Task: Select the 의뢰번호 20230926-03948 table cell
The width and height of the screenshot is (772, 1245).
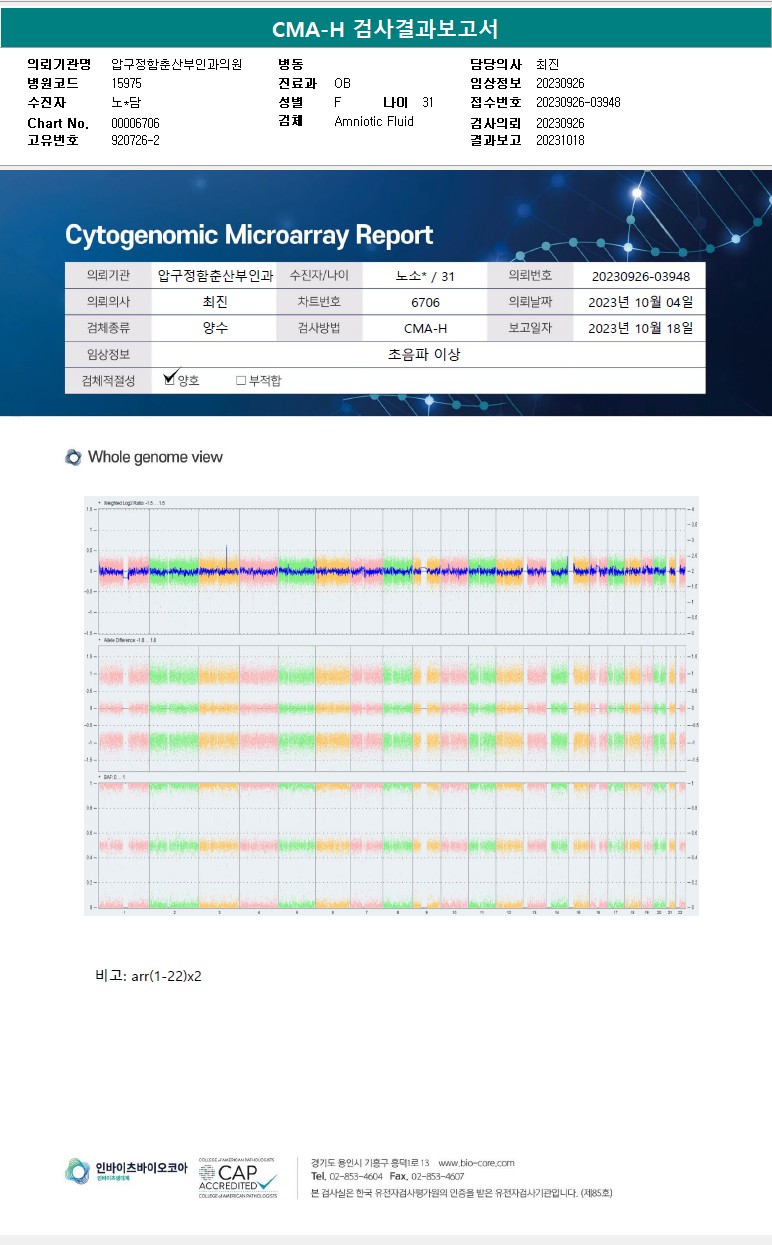Action: tap(640, 276)
